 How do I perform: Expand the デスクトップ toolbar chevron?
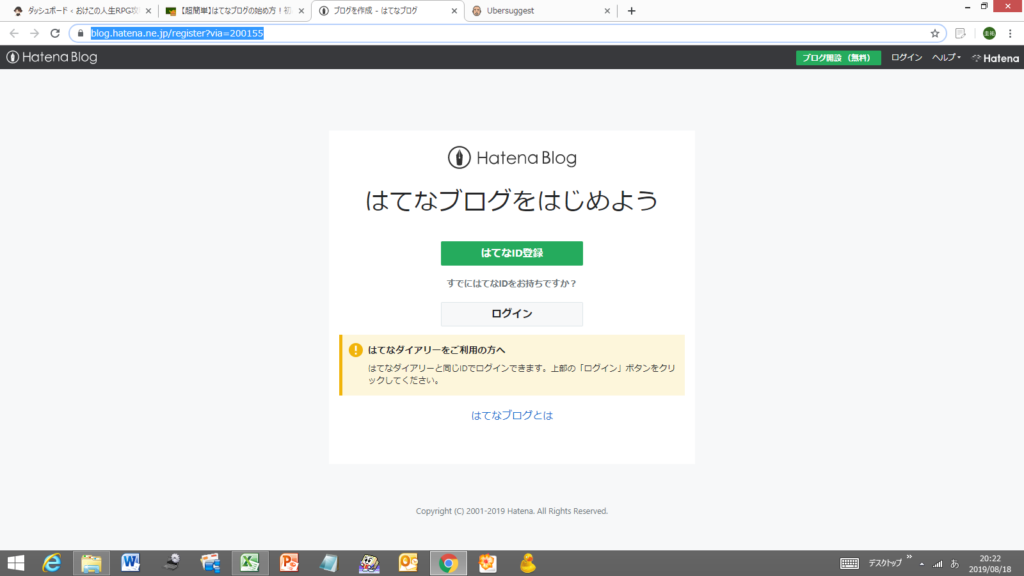pos(909,557)
